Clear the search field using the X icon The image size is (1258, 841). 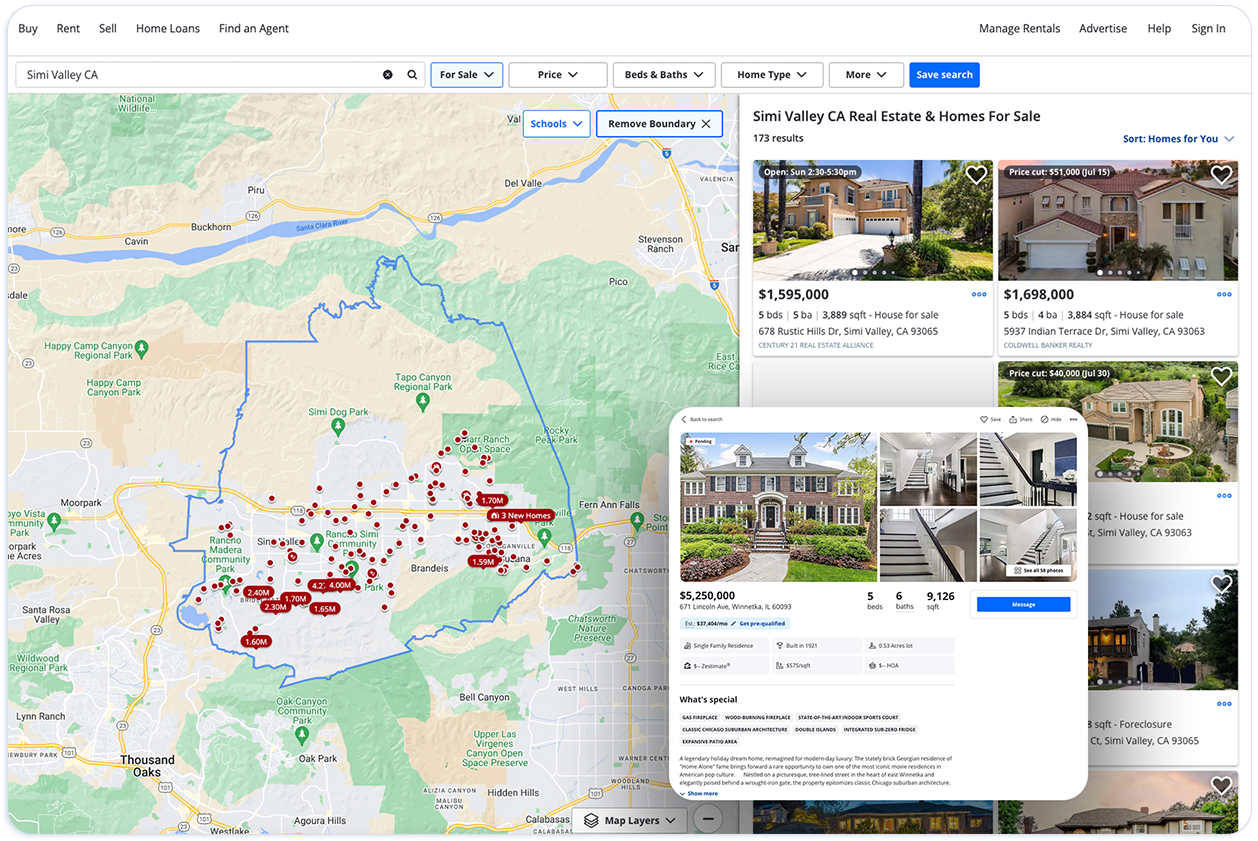coord(388,74)
